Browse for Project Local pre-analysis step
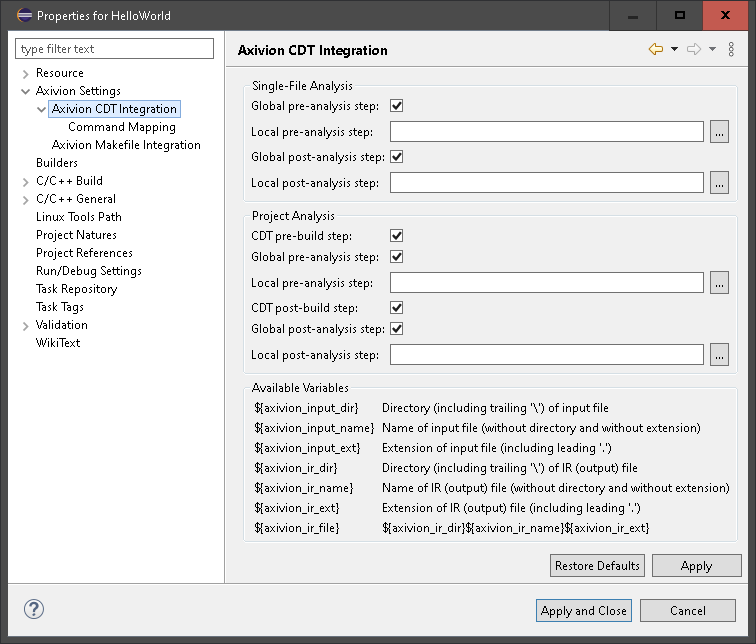Viewport: 756px width, 644px height. coord(719,282)
